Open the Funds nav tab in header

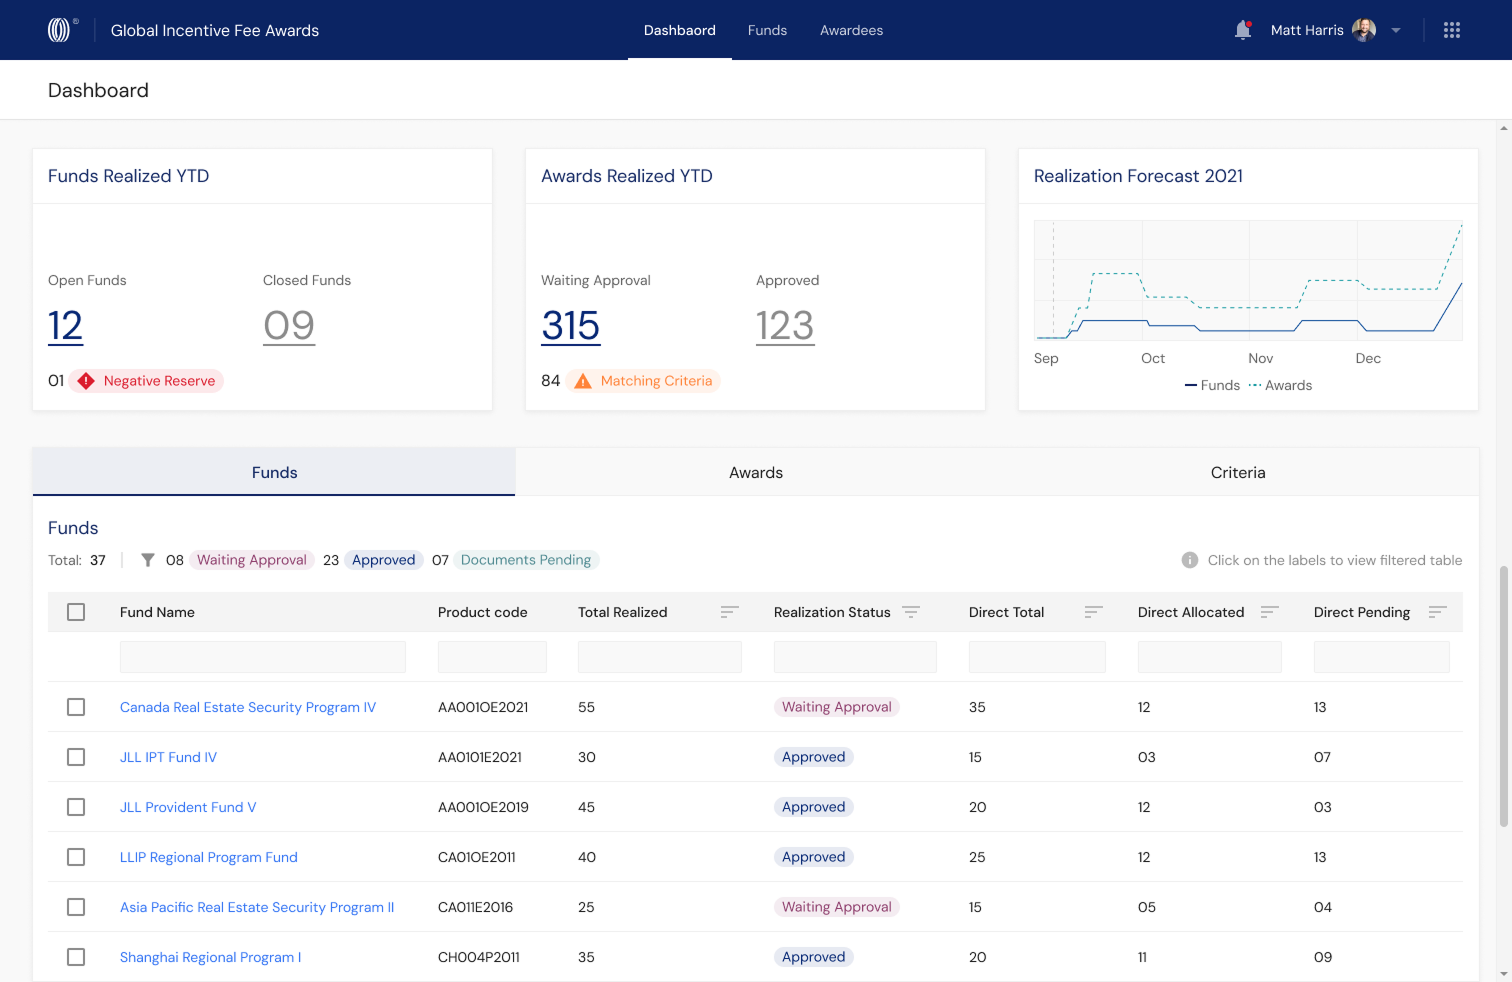tap(767, 30)
